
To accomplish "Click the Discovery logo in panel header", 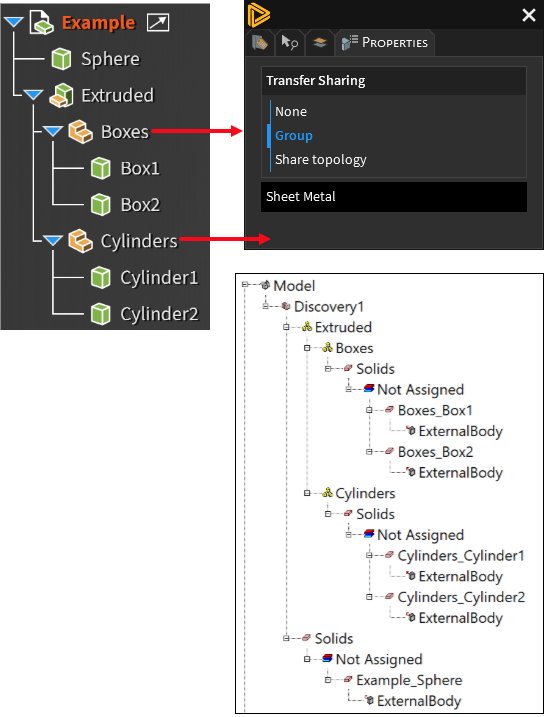I will (x=258, y=15).
